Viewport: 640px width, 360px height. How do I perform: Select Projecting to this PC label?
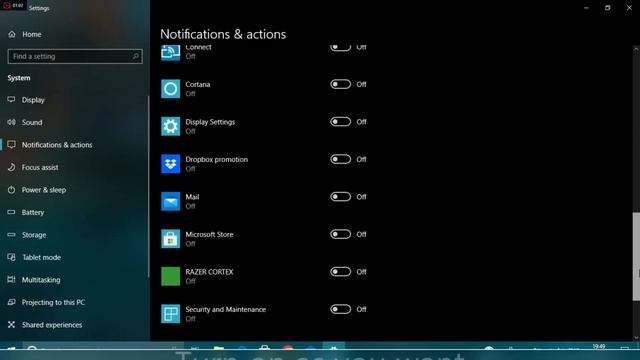click(x=53, y=302)
